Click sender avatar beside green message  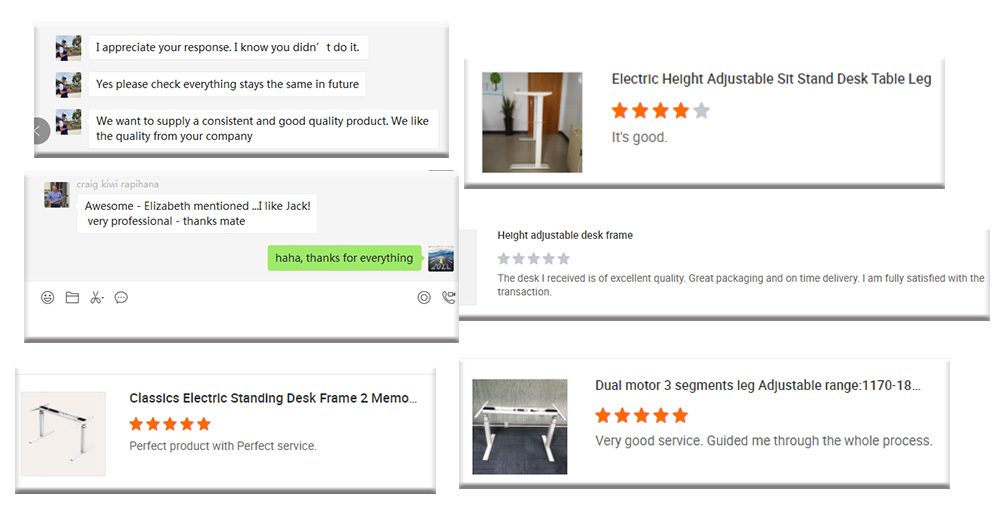441,258
